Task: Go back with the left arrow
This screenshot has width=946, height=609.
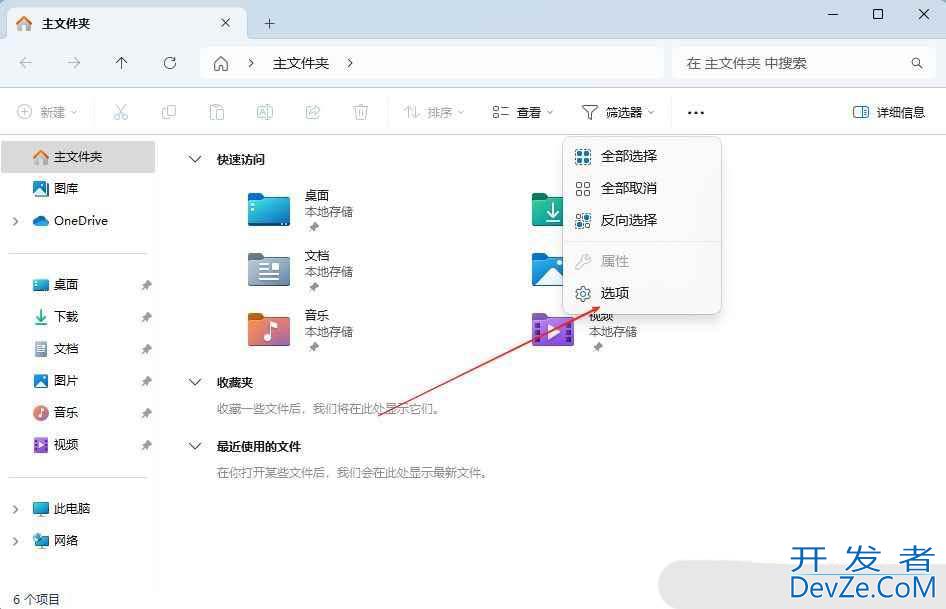Action: click(25, 63)
